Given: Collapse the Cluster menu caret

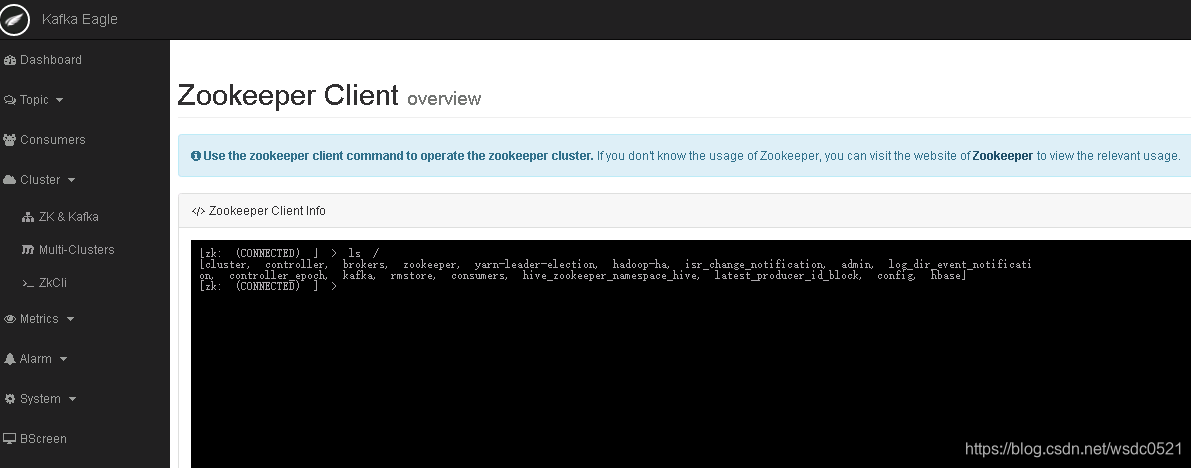Looking at the screenshot, I should [x=71, y=180].
